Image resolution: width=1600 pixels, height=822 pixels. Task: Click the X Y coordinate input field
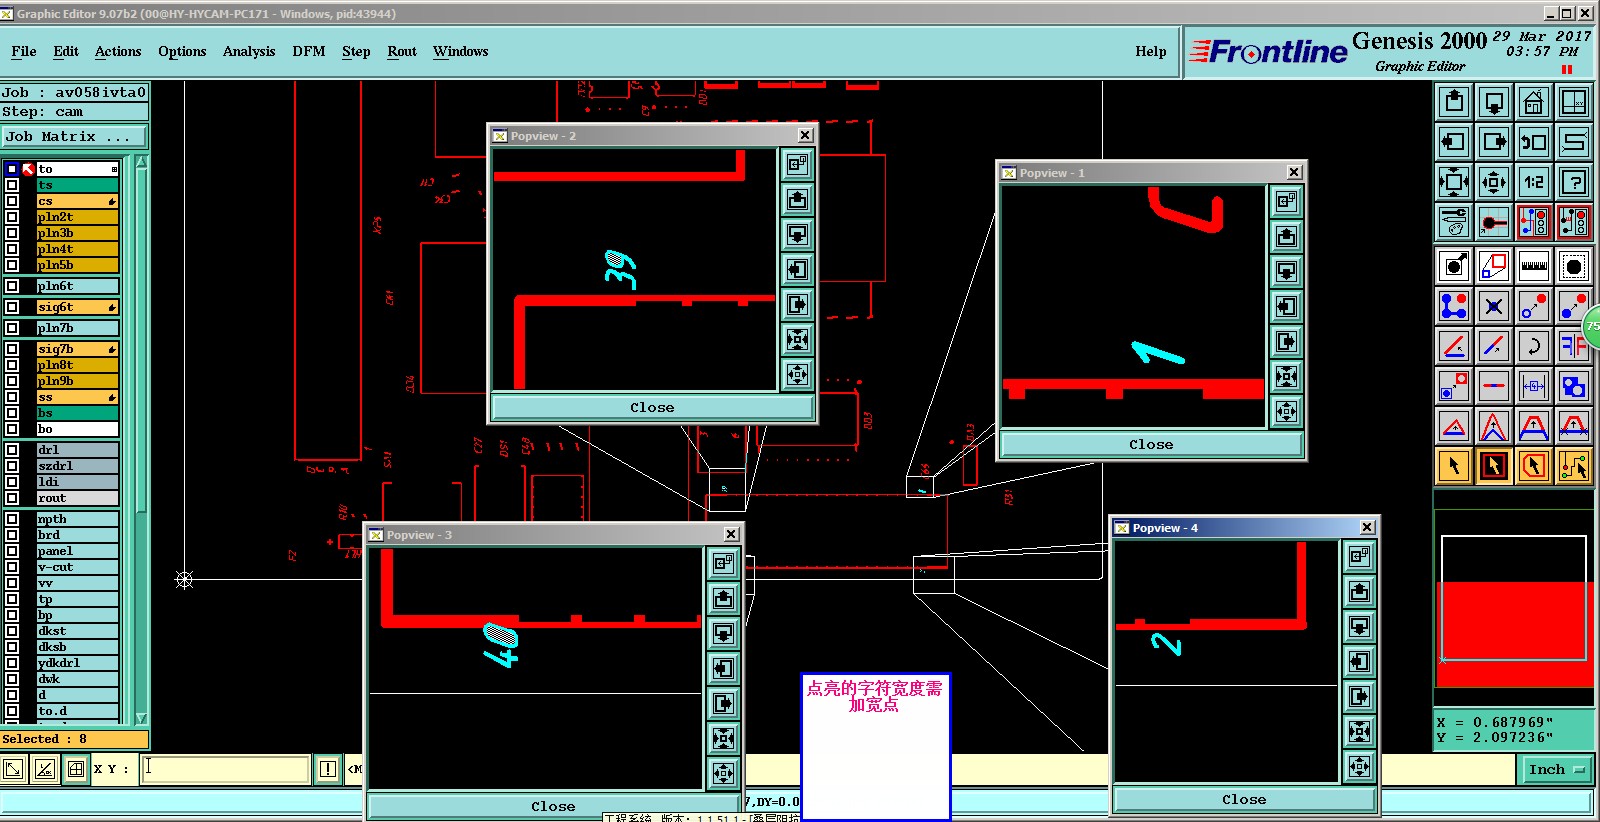point(224,769)
